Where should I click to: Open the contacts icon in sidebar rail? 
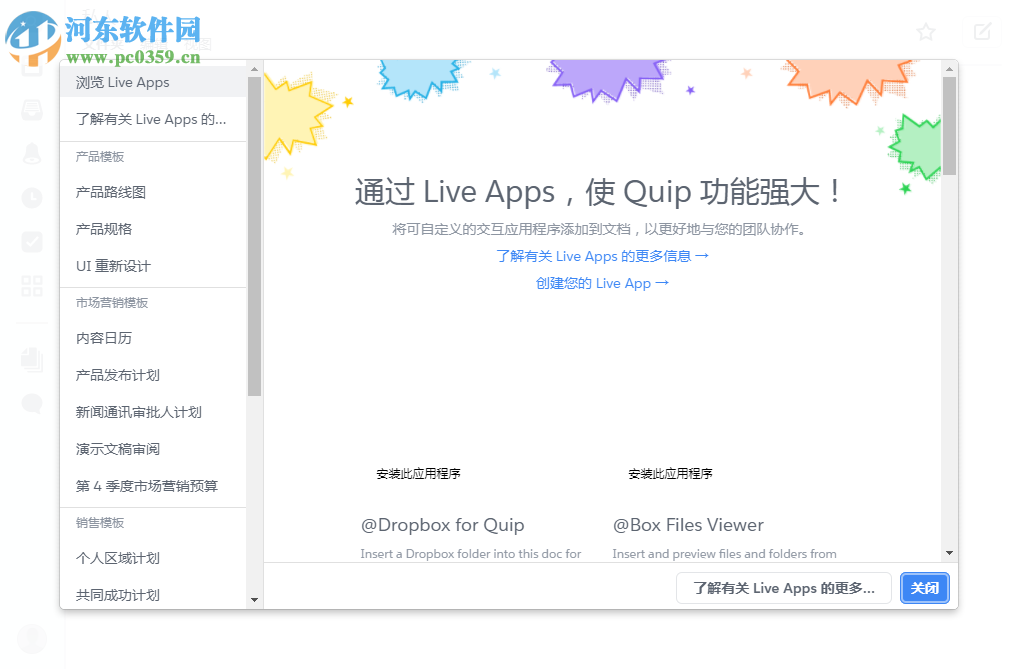(x=31, y=154)
